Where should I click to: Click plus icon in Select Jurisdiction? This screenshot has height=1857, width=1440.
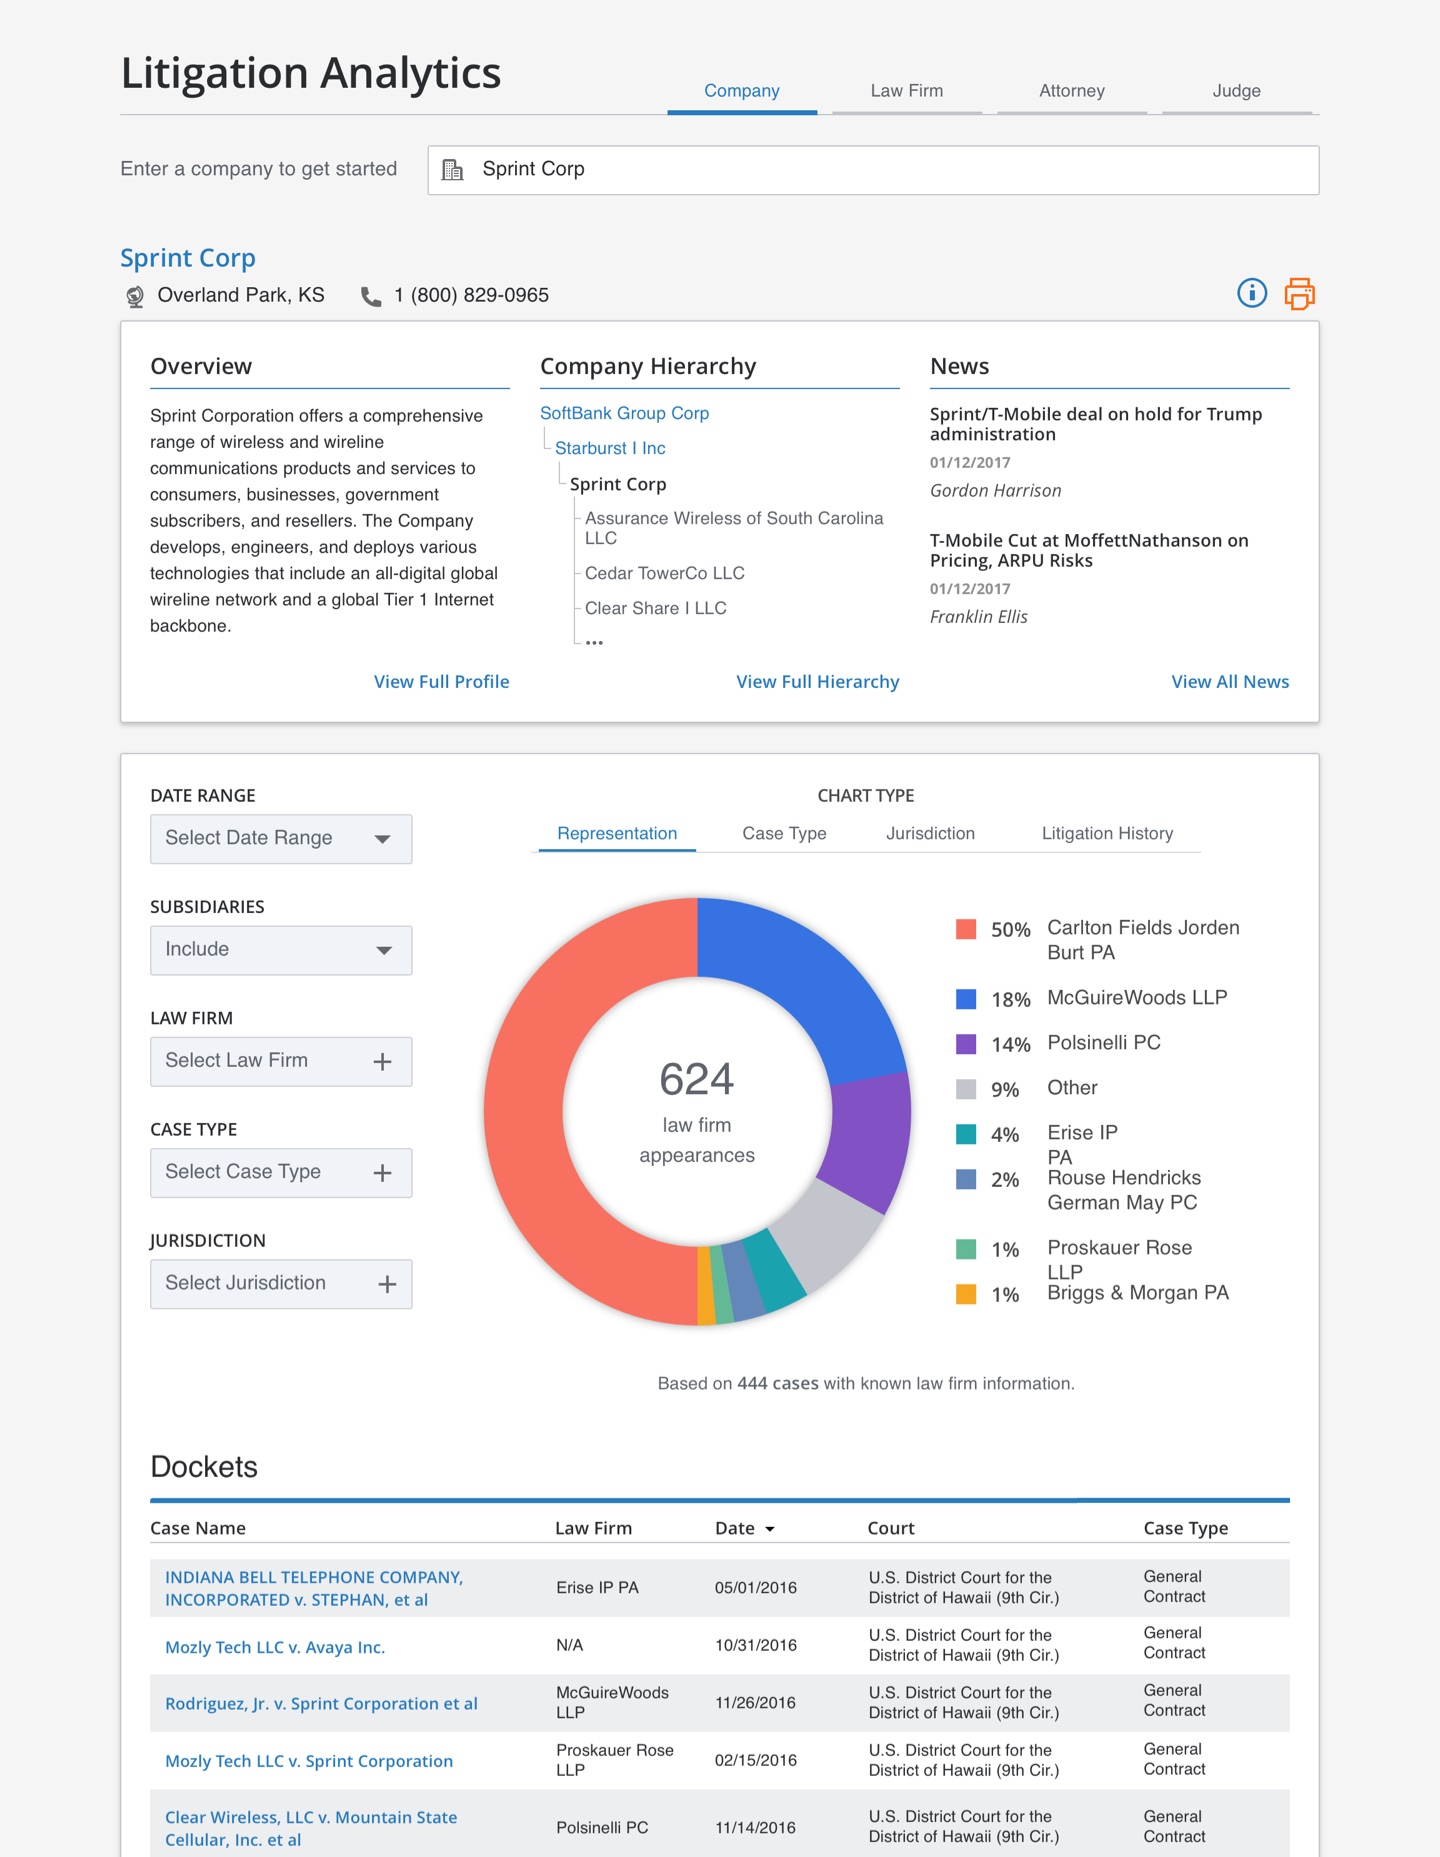tap(387, 1284)
